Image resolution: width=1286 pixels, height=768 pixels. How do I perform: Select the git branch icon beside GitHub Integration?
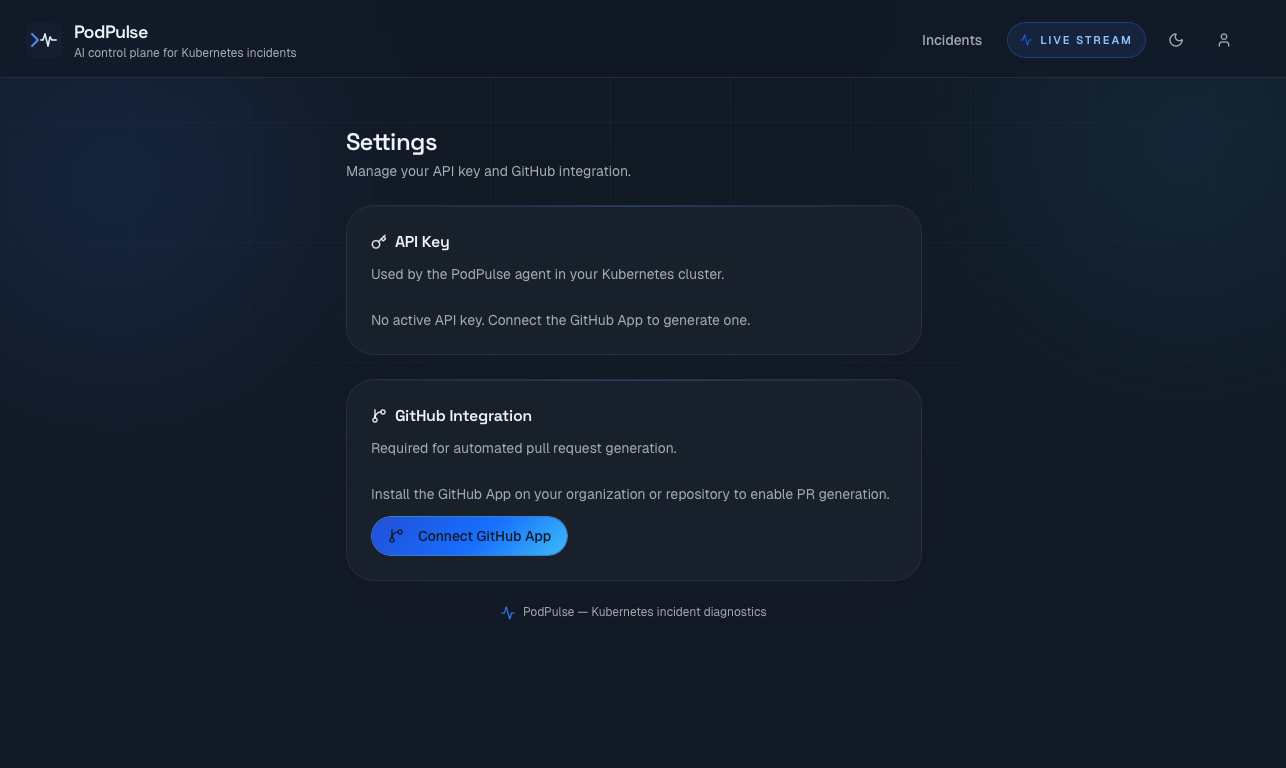point(378,415)
